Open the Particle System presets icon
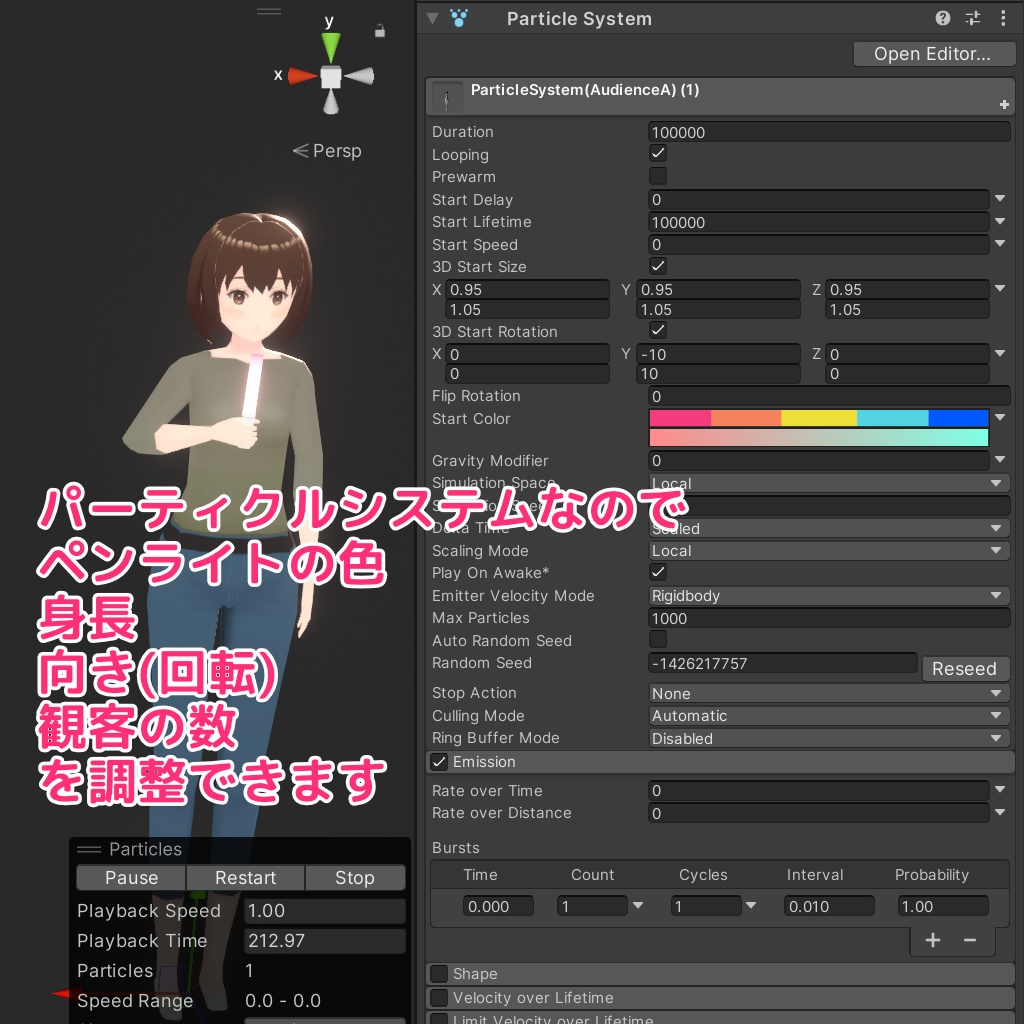 pos(971,18)
